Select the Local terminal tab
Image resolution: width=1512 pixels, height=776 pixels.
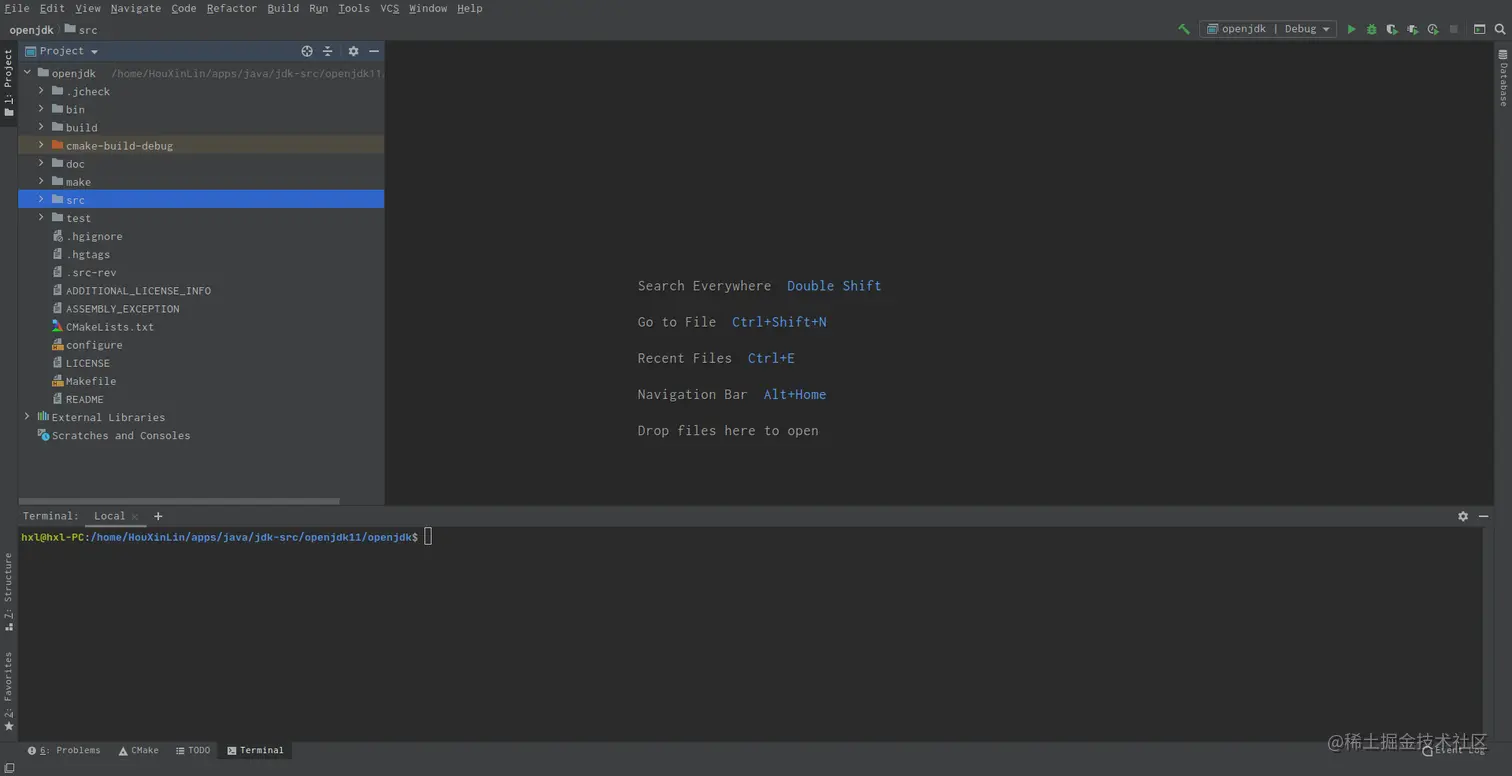[x=109, y=516]
